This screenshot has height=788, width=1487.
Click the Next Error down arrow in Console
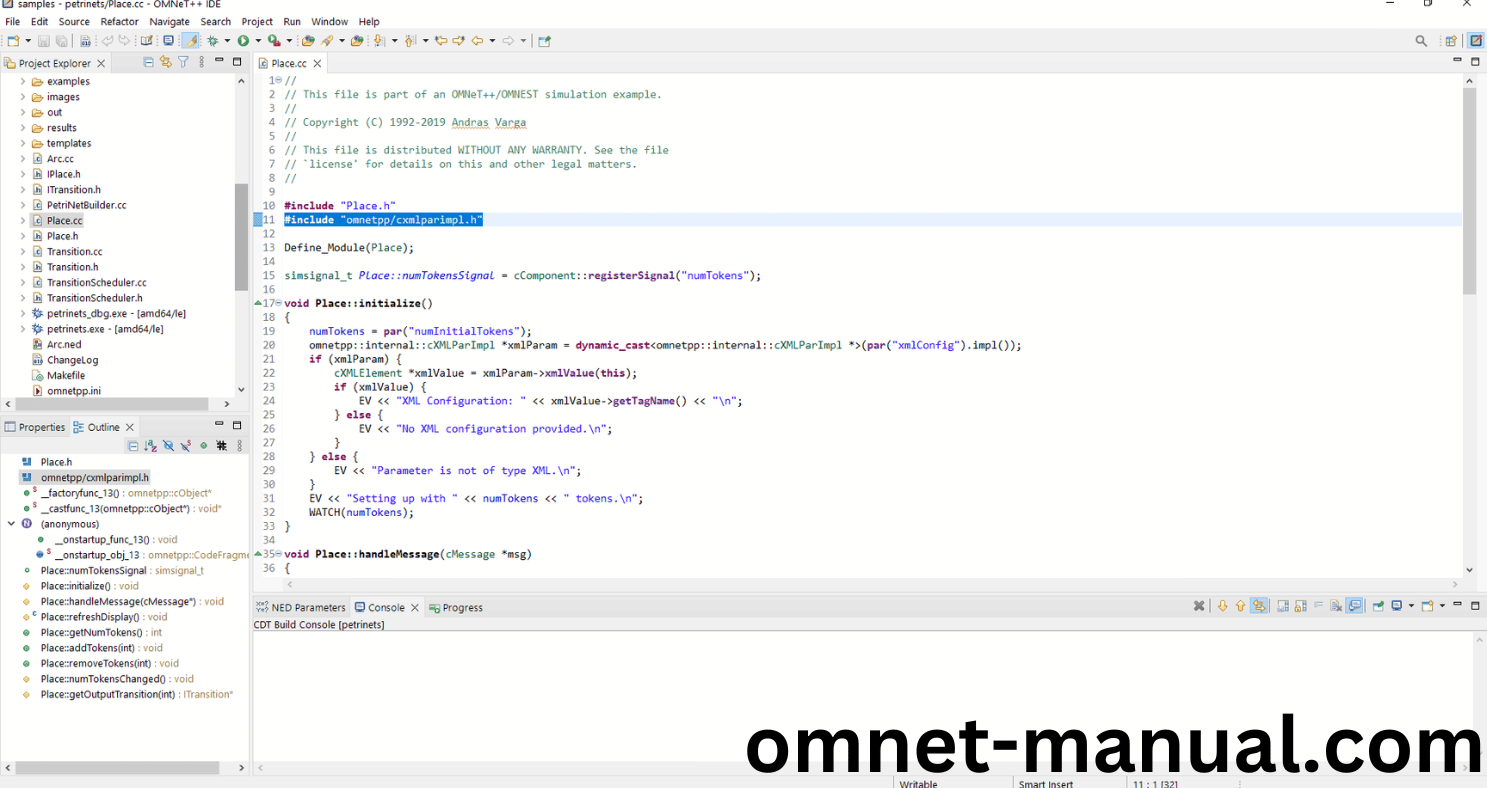[1222, 606]
